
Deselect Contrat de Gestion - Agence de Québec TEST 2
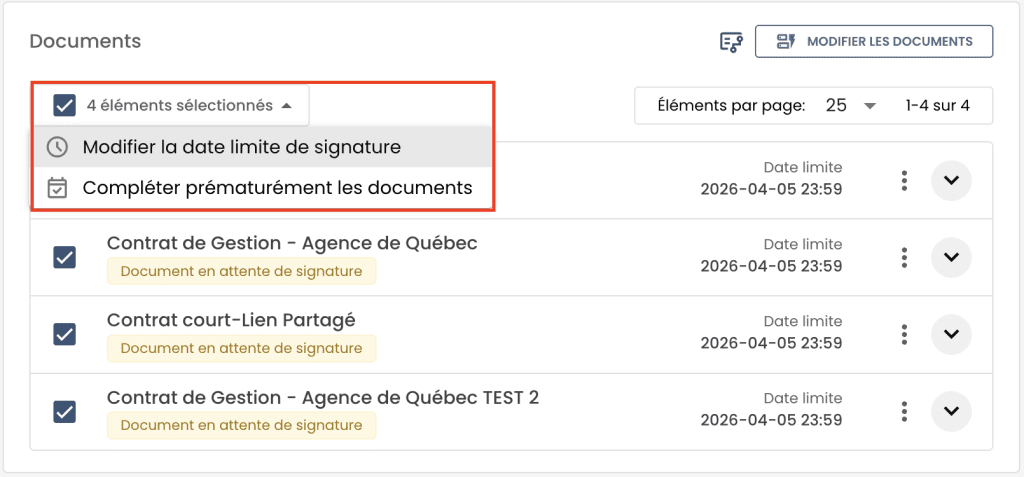click(65, 411)
